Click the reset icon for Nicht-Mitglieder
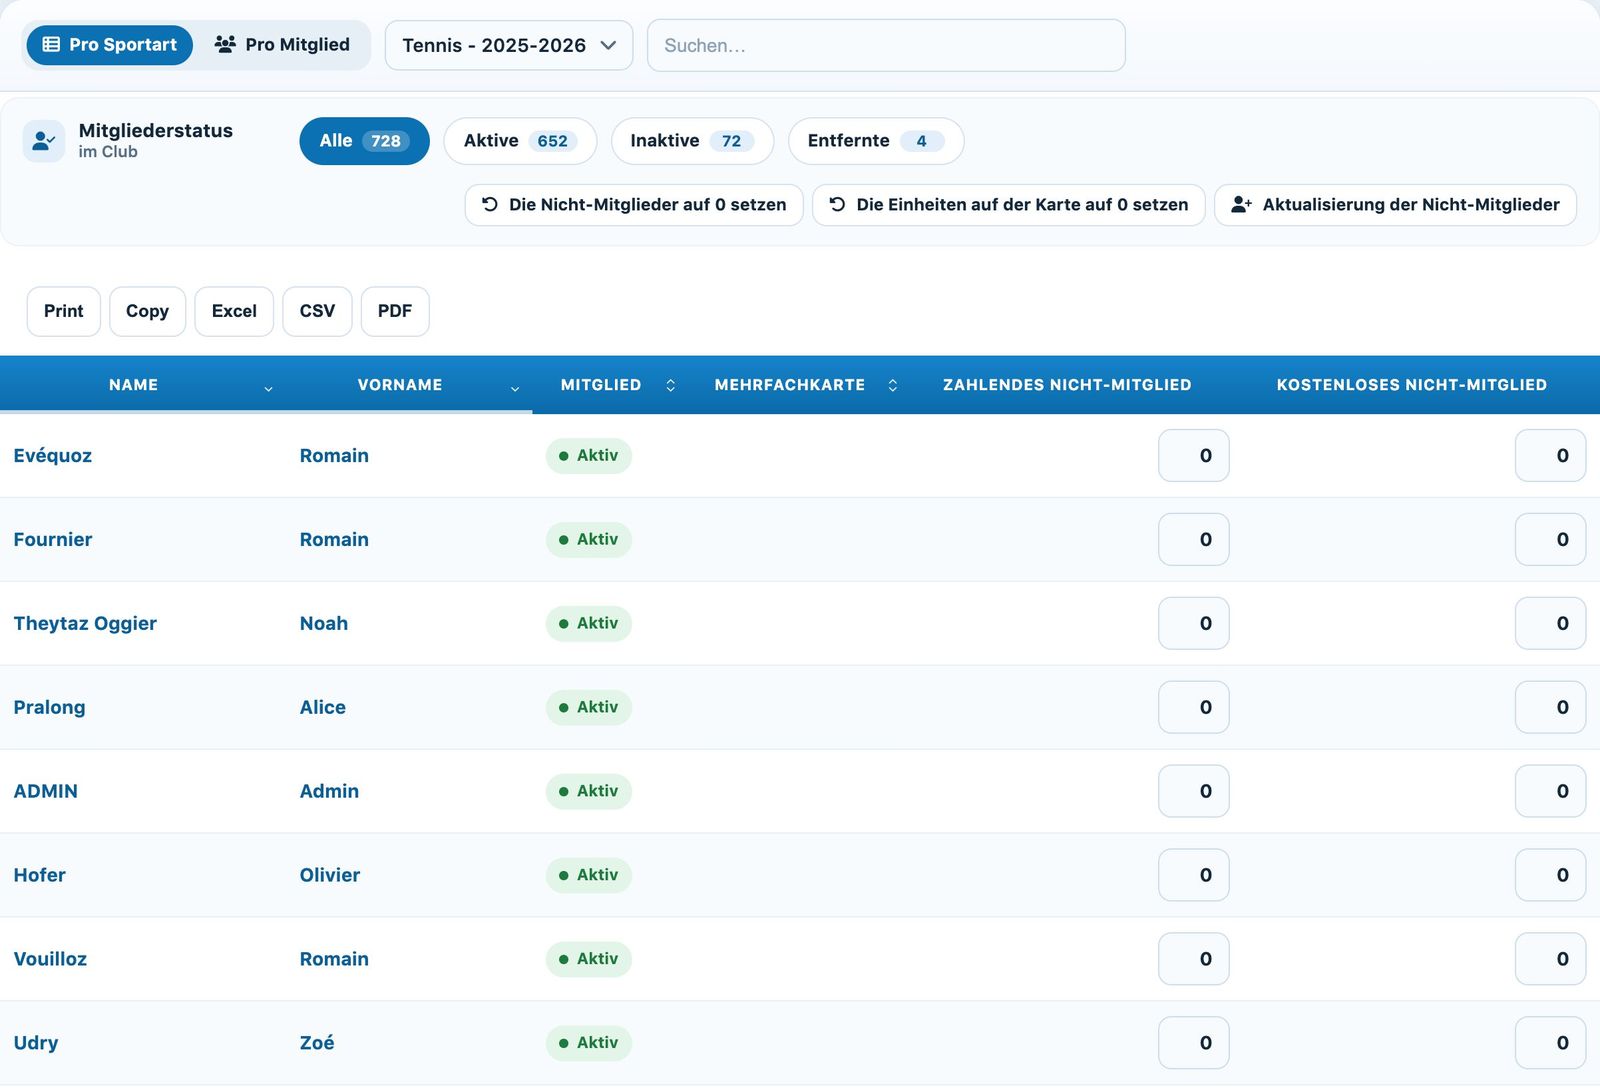Image resolution: width=1600 pixels, height=1092 pixels. pos(490,204)
